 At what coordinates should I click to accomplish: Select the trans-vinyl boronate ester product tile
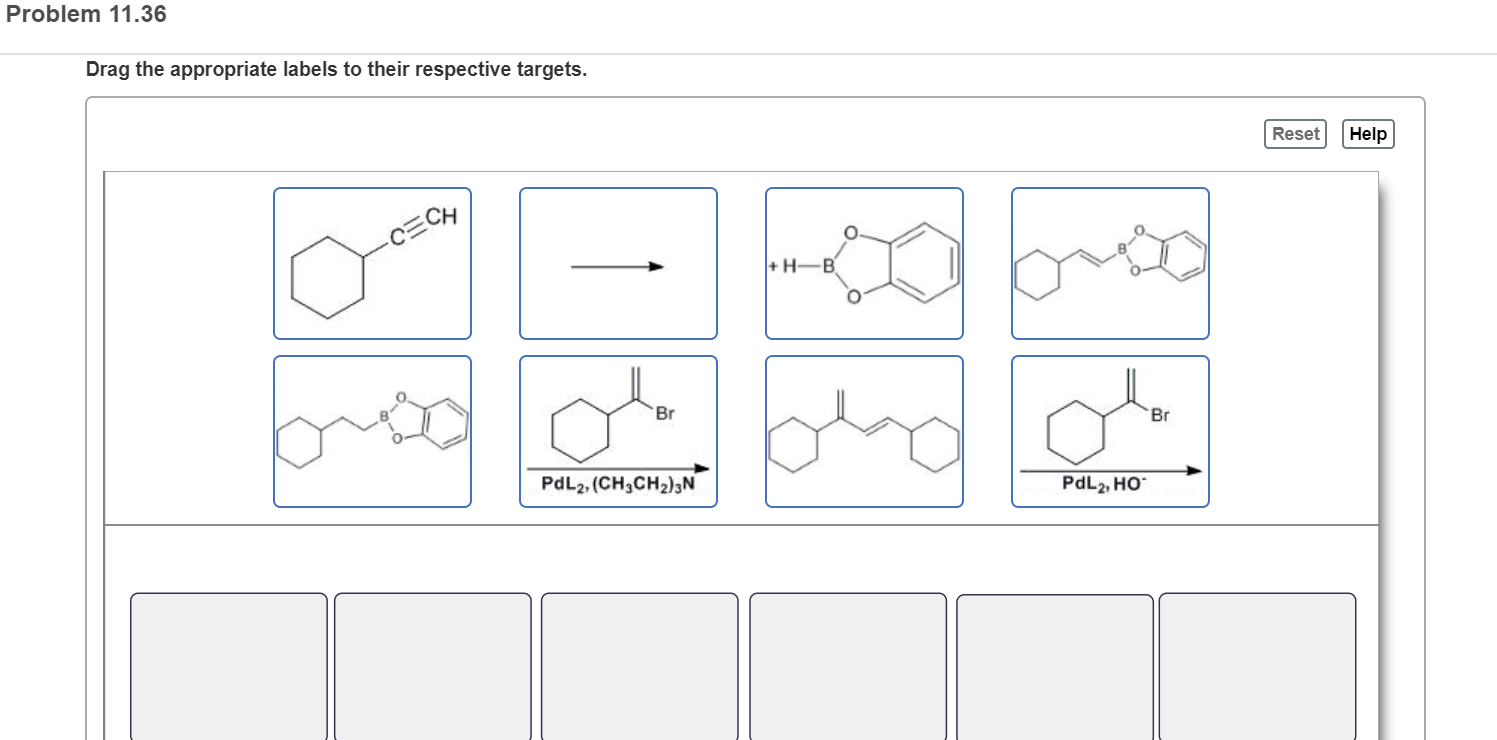(1110, 263)
